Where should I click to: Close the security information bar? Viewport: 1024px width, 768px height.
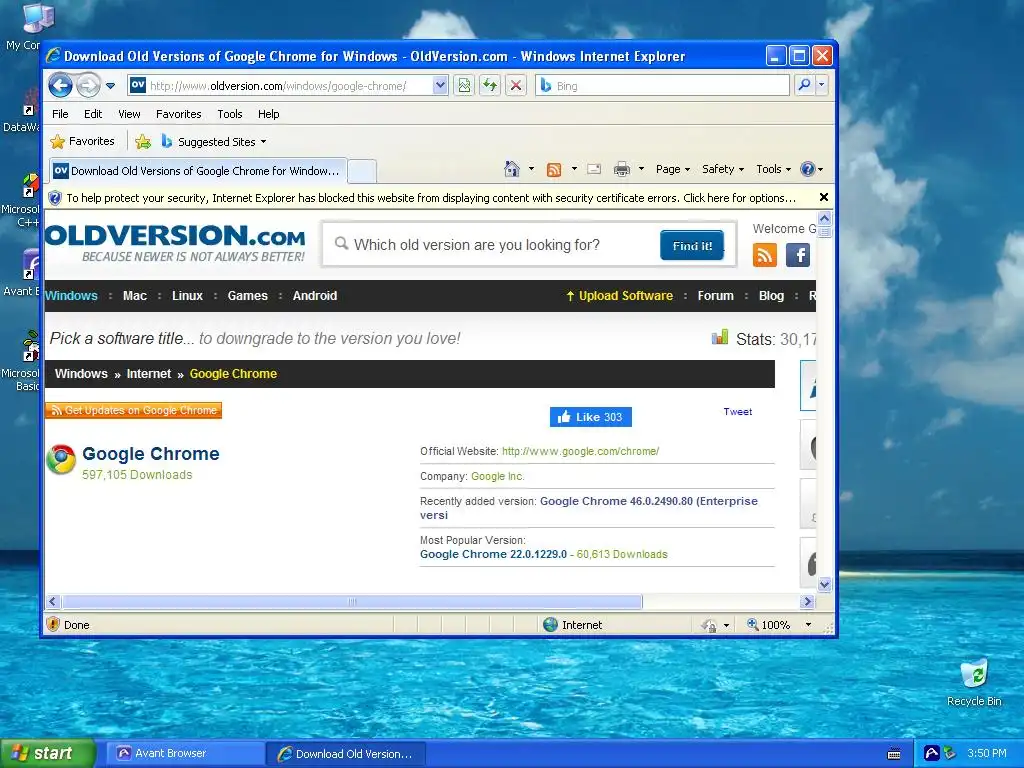(824, 197)
